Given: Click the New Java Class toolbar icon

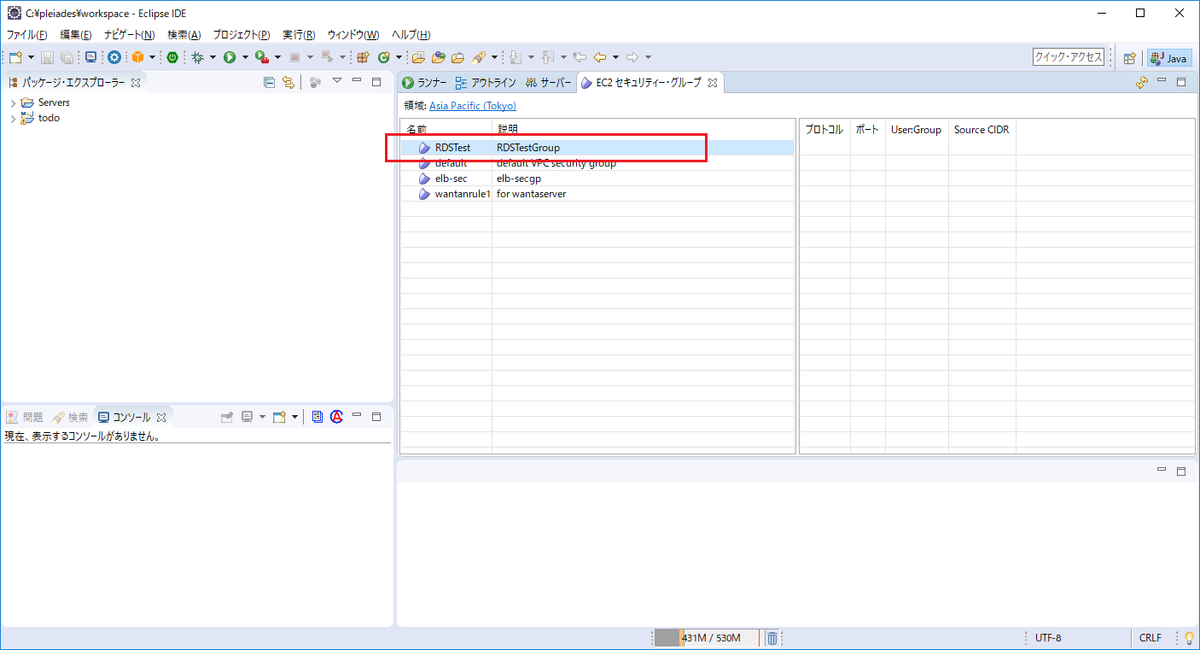Looking at the screenshot, I should (x=383, y=58).
